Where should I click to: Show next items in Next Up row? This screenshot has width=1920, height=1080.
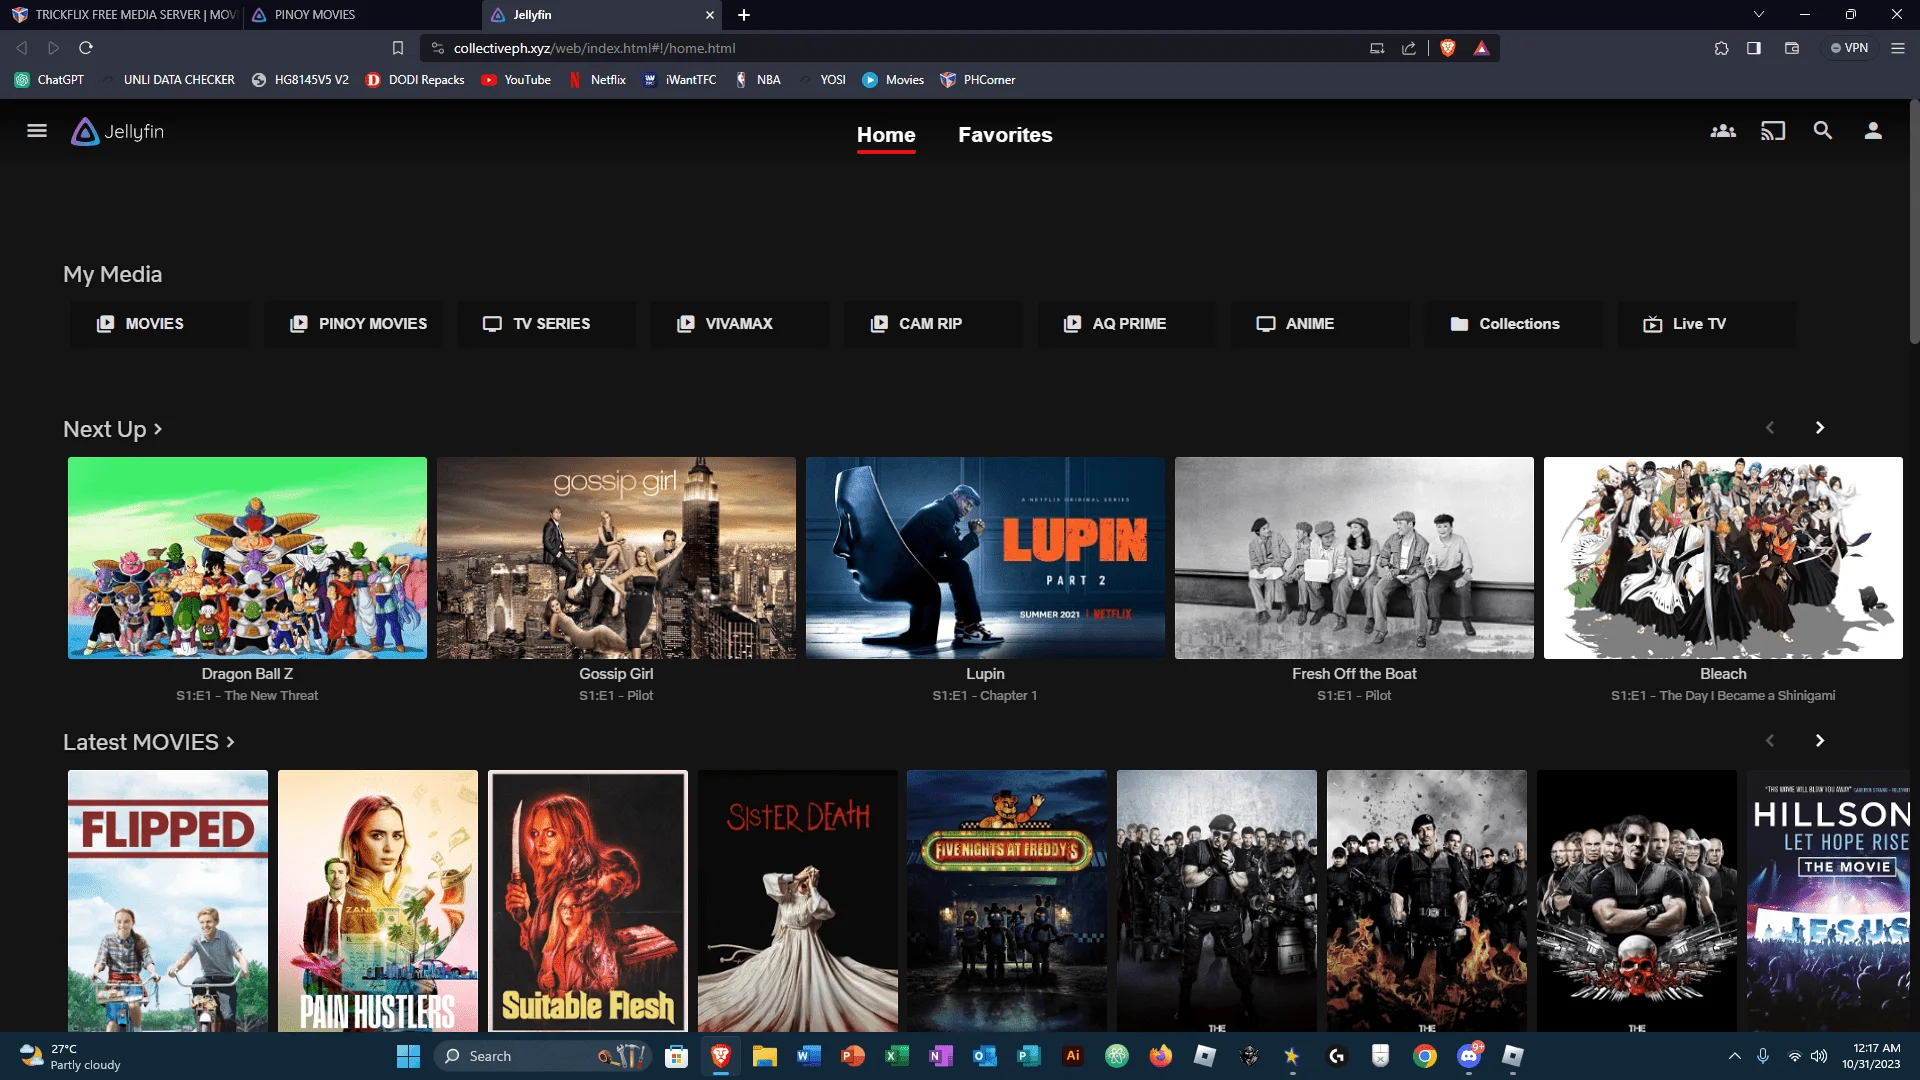pyautogui.click(x=1820, y=428)
